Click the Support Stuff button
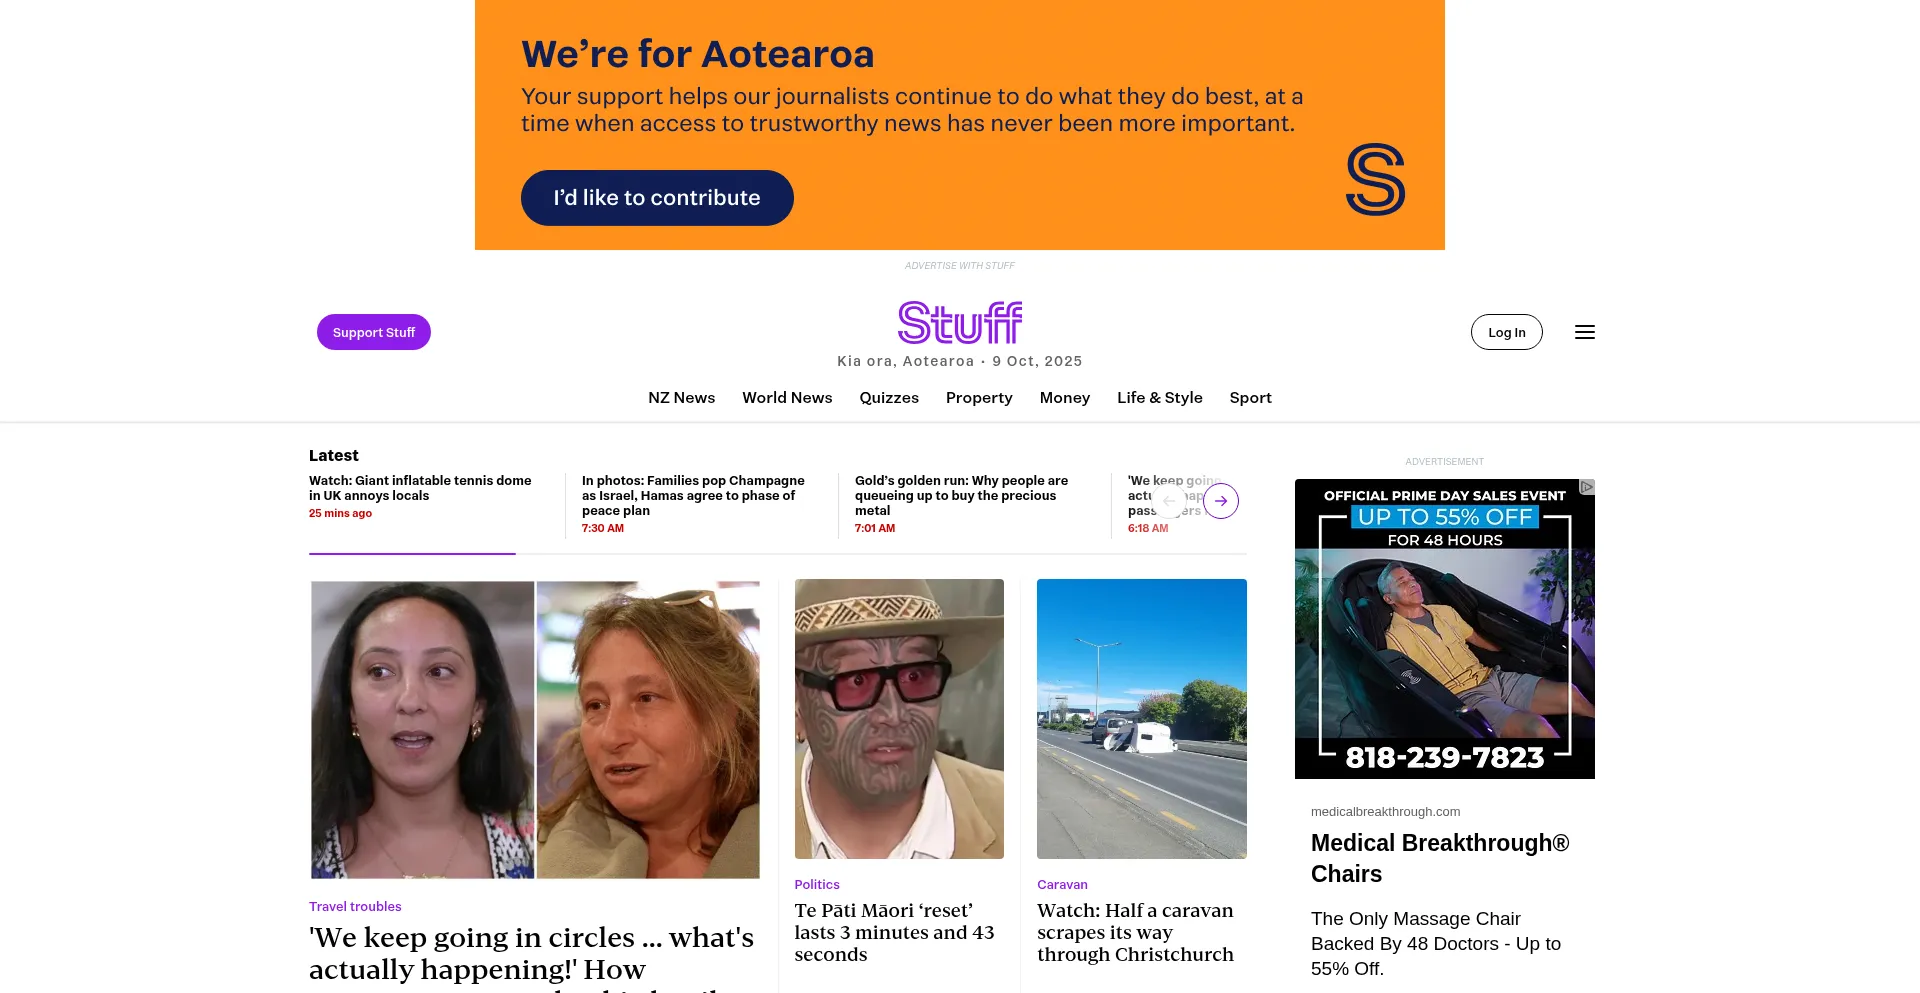Screen dimensions: 1920x993 tap(374, 332)
